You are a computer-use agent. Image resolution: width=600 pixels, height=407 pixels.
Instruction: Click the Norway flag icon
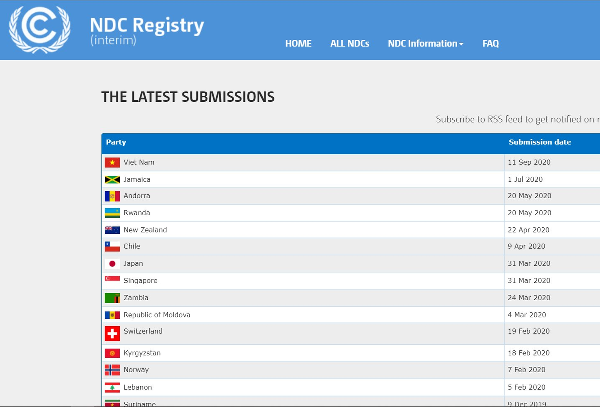[112, 370]
